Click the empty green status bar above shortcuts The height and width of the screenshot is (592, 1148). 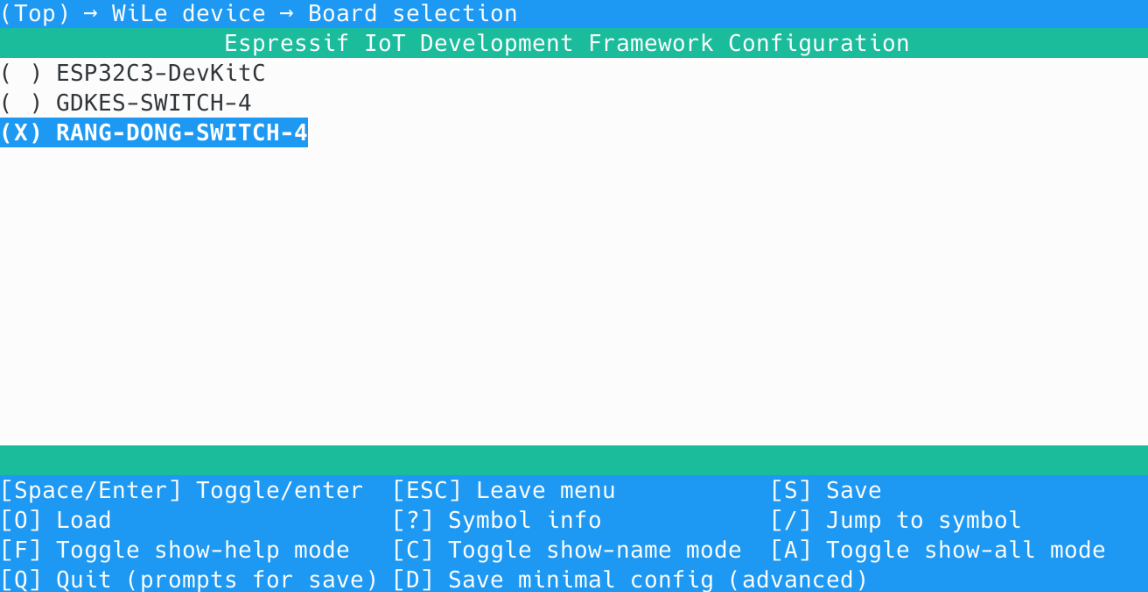pyautogui.click(x=574, y=460)
